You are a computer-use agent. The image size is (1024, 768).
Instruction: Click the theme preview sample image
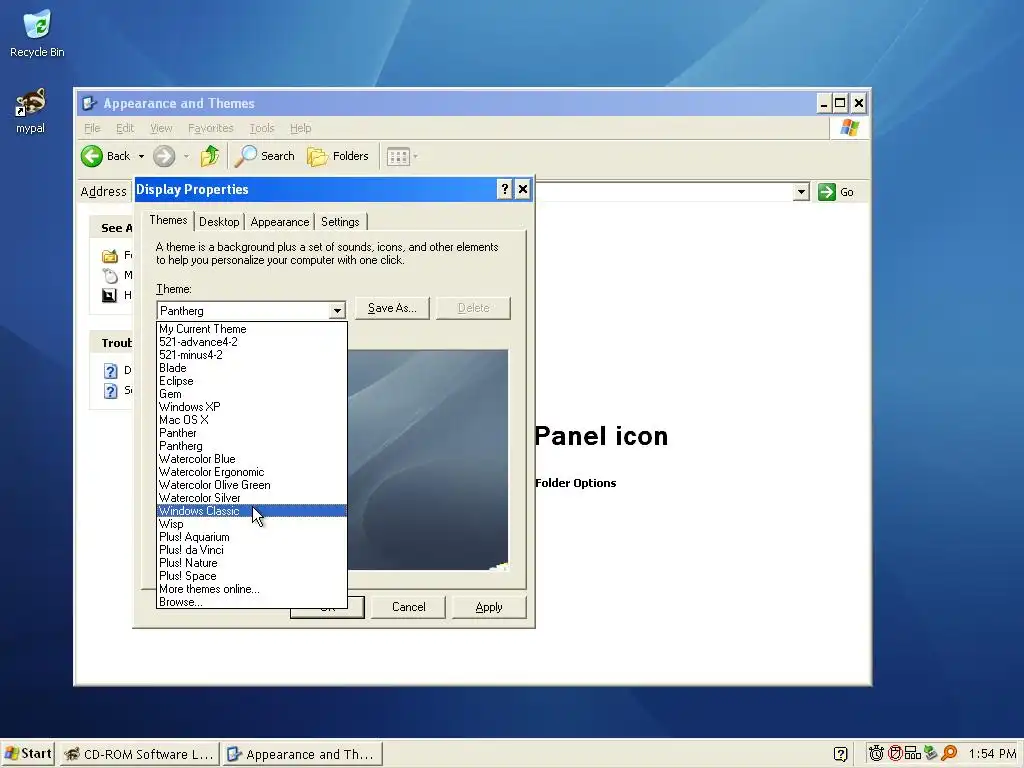tap(428, 460)
